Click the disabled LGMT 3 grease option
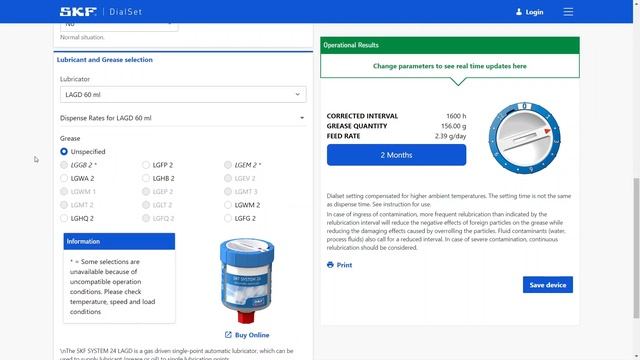Image resolution: width=640 pixels, height=360 pixels. (228, 191)
